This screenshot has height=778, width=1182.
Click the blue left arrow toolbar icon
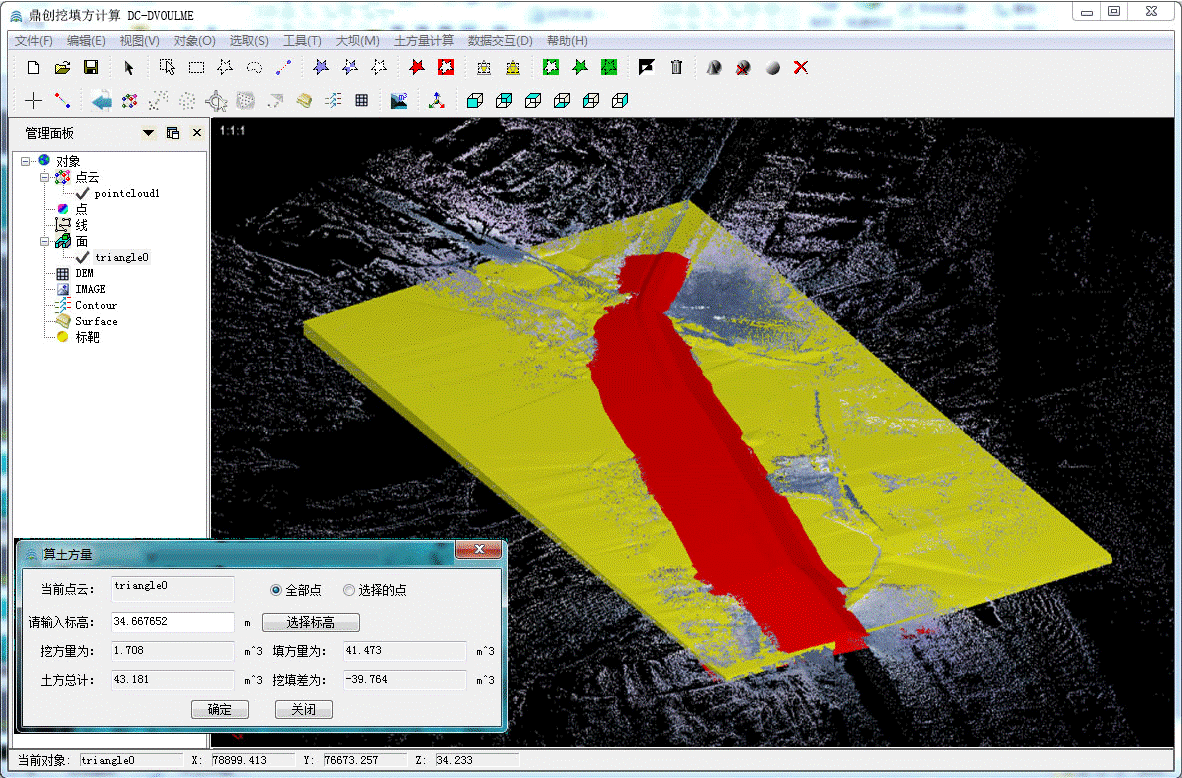[101, 100]
